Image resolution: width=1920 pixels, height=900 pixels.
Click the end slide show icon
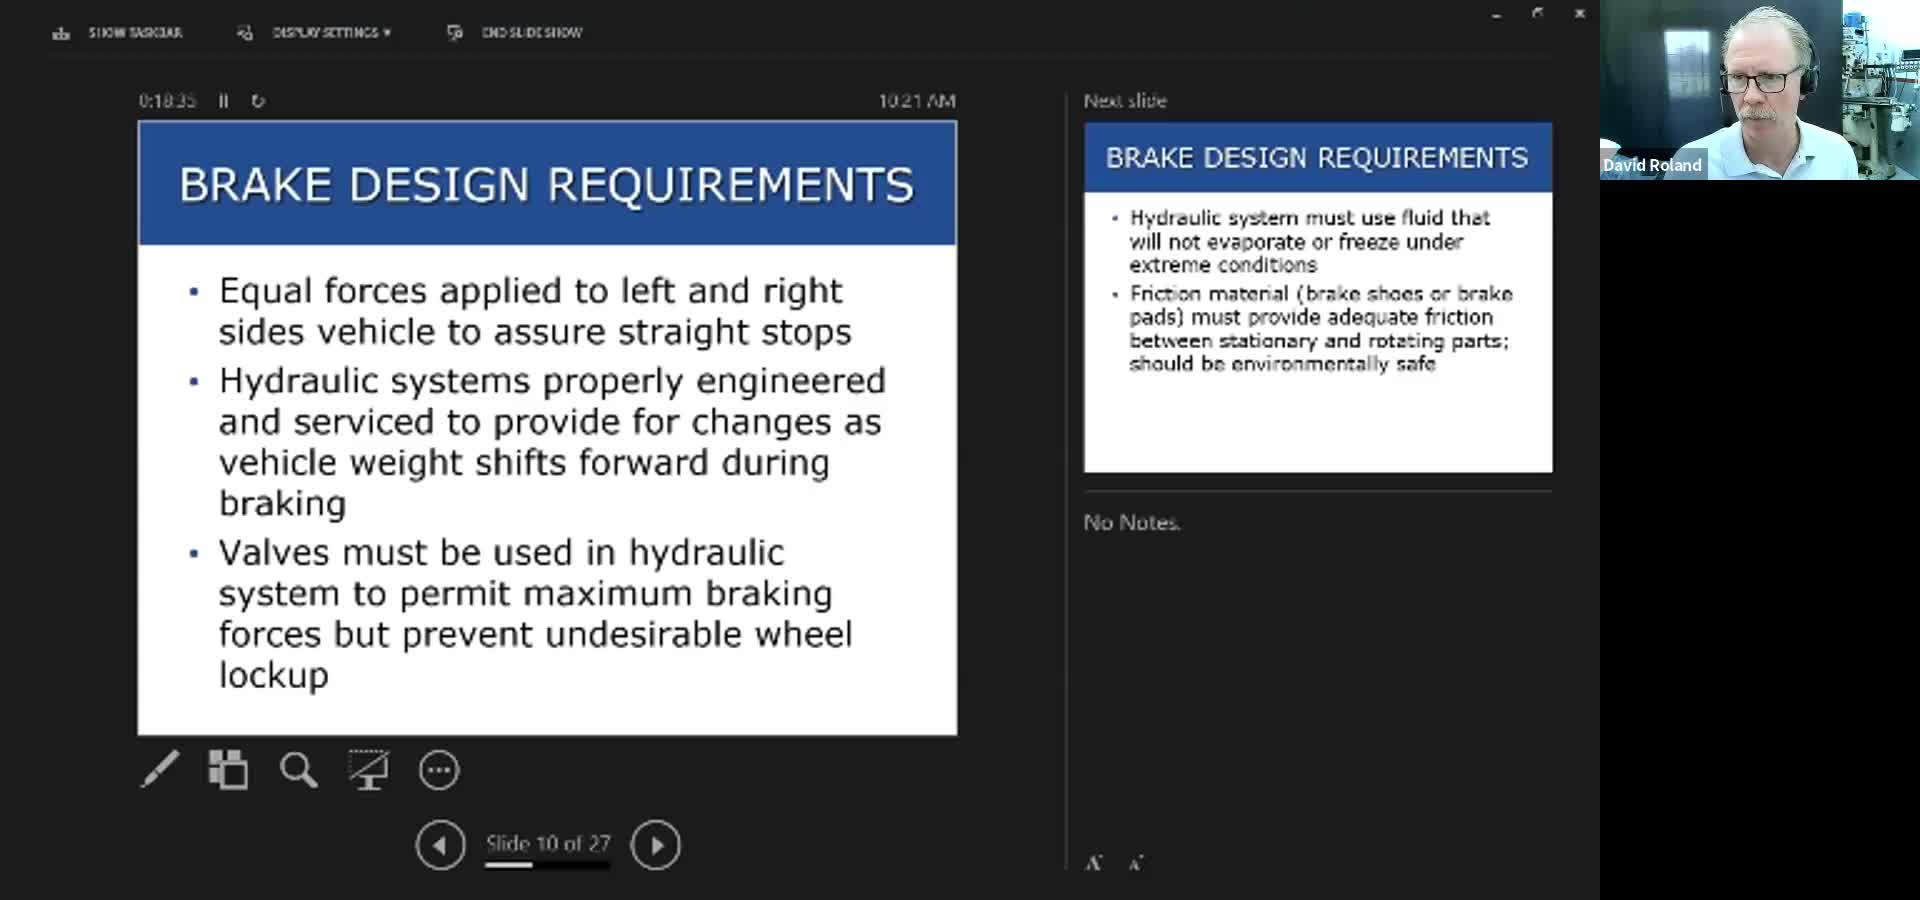click(x=455, y=33)
